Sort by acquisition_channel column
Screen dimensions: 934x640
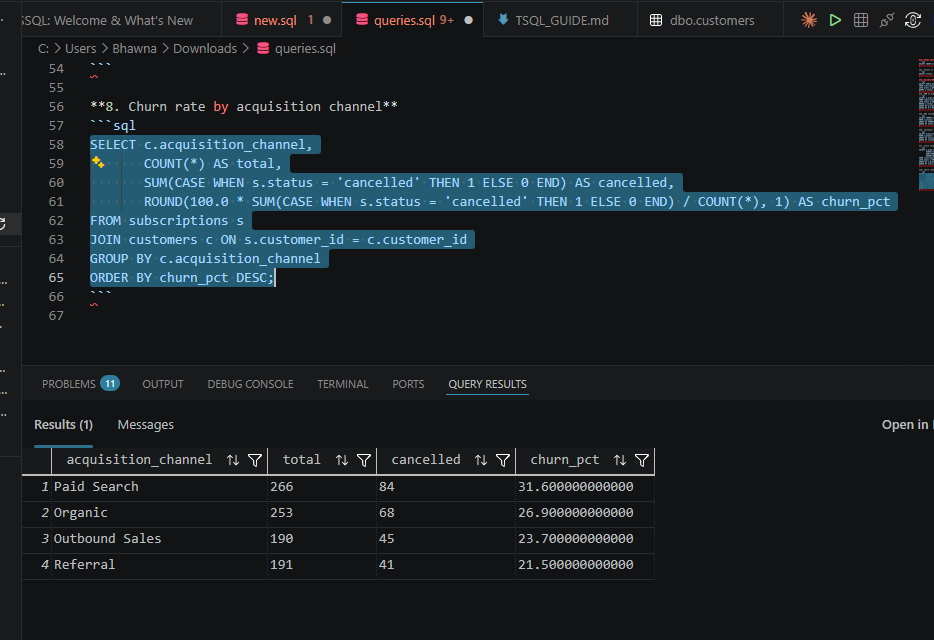point(233,460)
